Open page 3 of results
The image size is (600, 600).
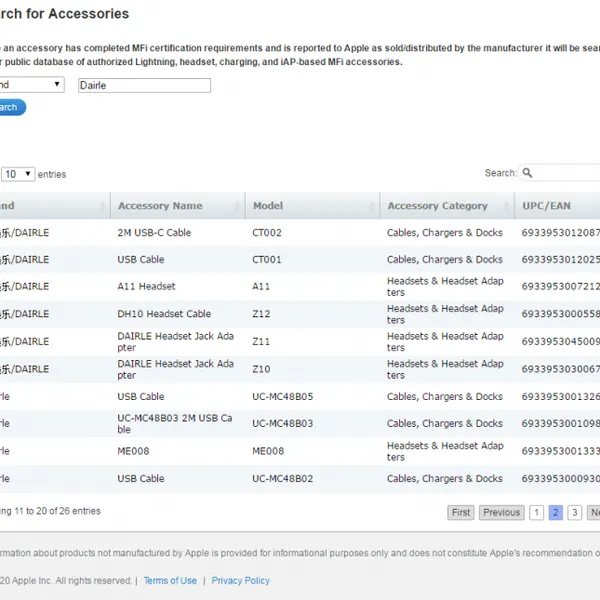click(x=575, y=512)
